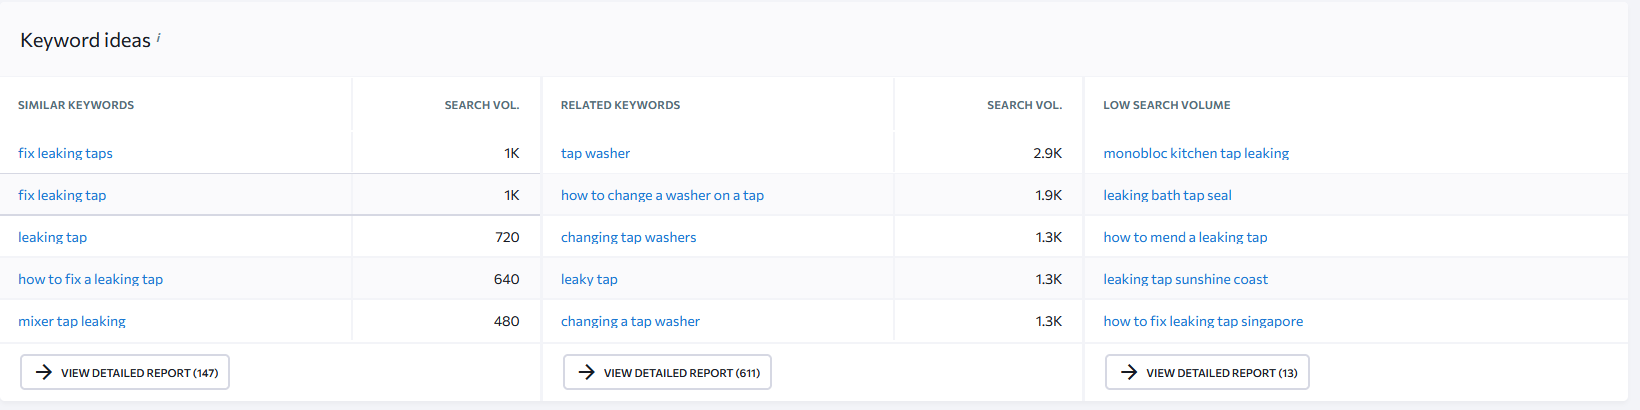This screenshot has height=410, width=1640.
Task: Open the 'tap washer' related keyword
Action: coord(595,153)
